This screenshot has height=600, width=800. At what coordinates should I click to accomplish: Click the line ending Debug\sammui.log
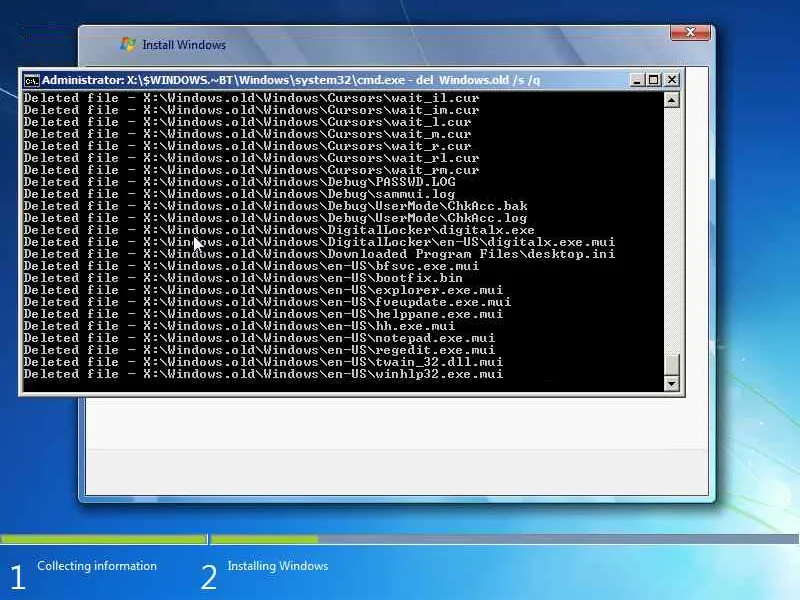tap(239, 194)
